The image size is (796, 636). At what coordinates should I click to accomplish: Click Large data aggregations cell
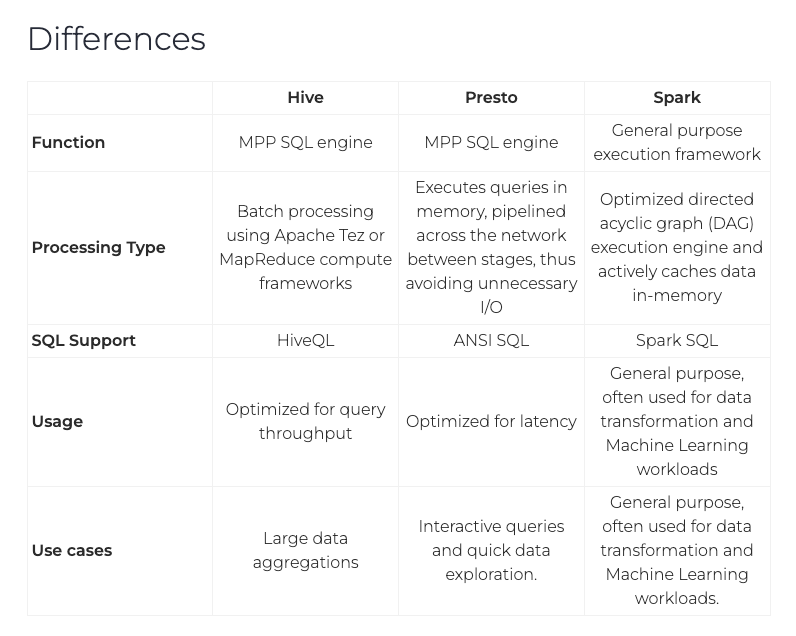point(305,551)
